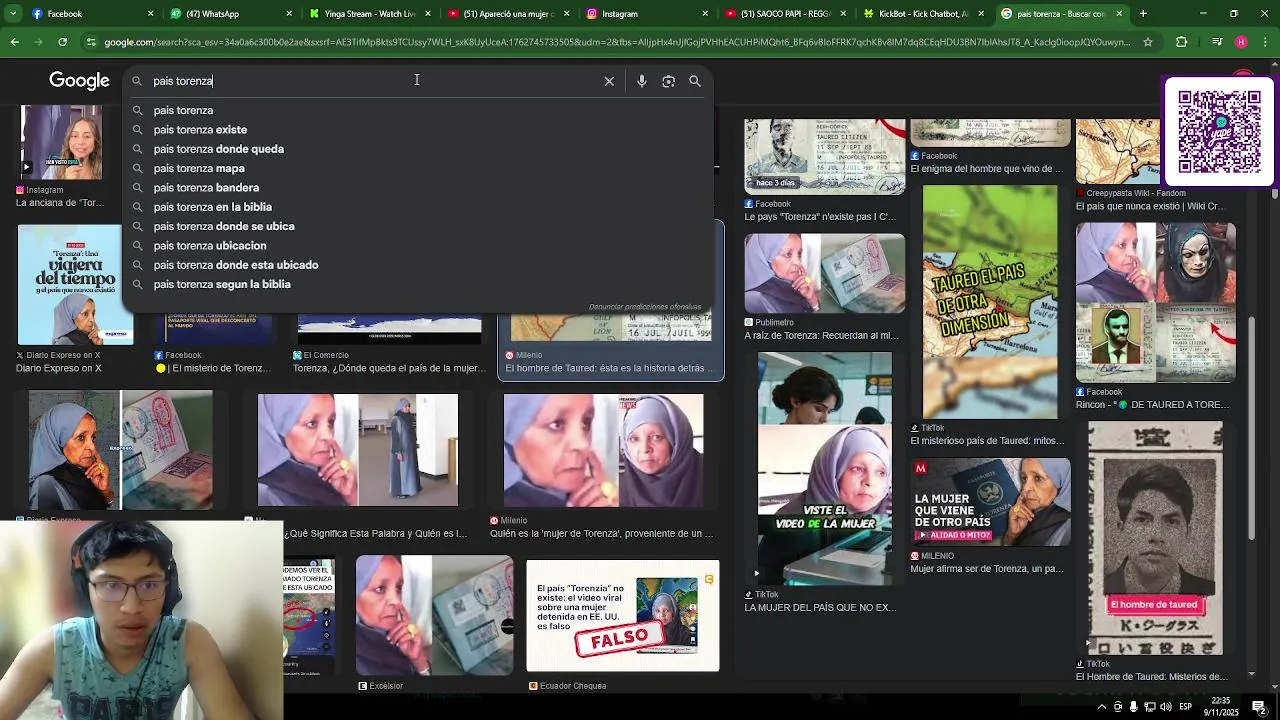Select suggestion 'pais torenza bandera'
This screenshot has height=720, width=1280.
pyautogui.click(x=206, y=188)
